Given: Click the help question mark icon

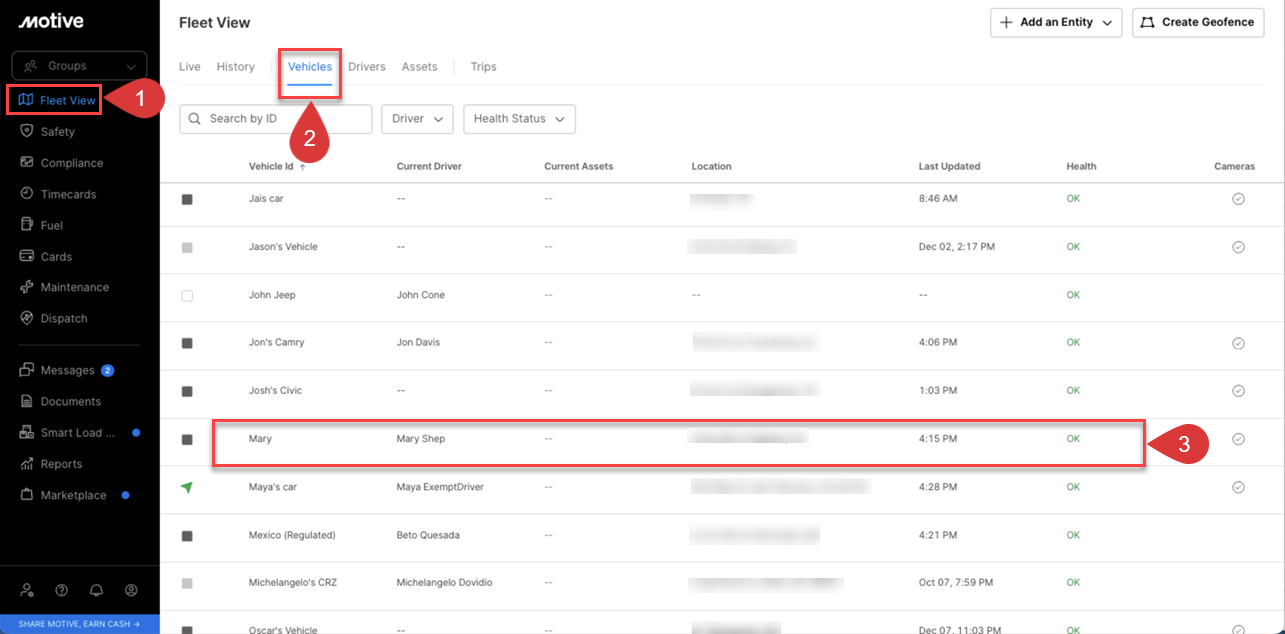Looking at the screenshot, I should coord(62,590).
